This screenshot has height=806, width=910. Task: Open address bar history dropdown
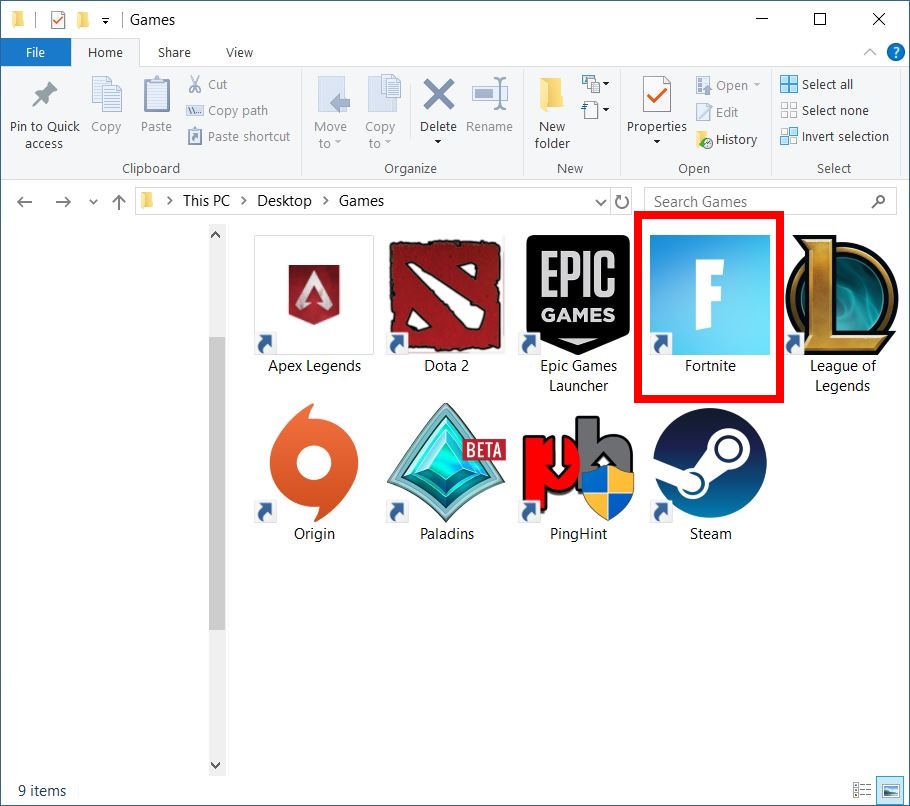(601, 202)
